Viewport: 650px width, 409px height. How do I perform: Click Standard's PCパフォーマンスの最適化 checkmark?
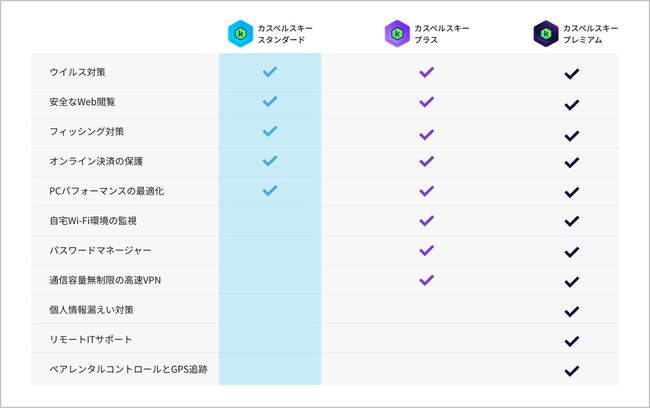click(269, 190)
